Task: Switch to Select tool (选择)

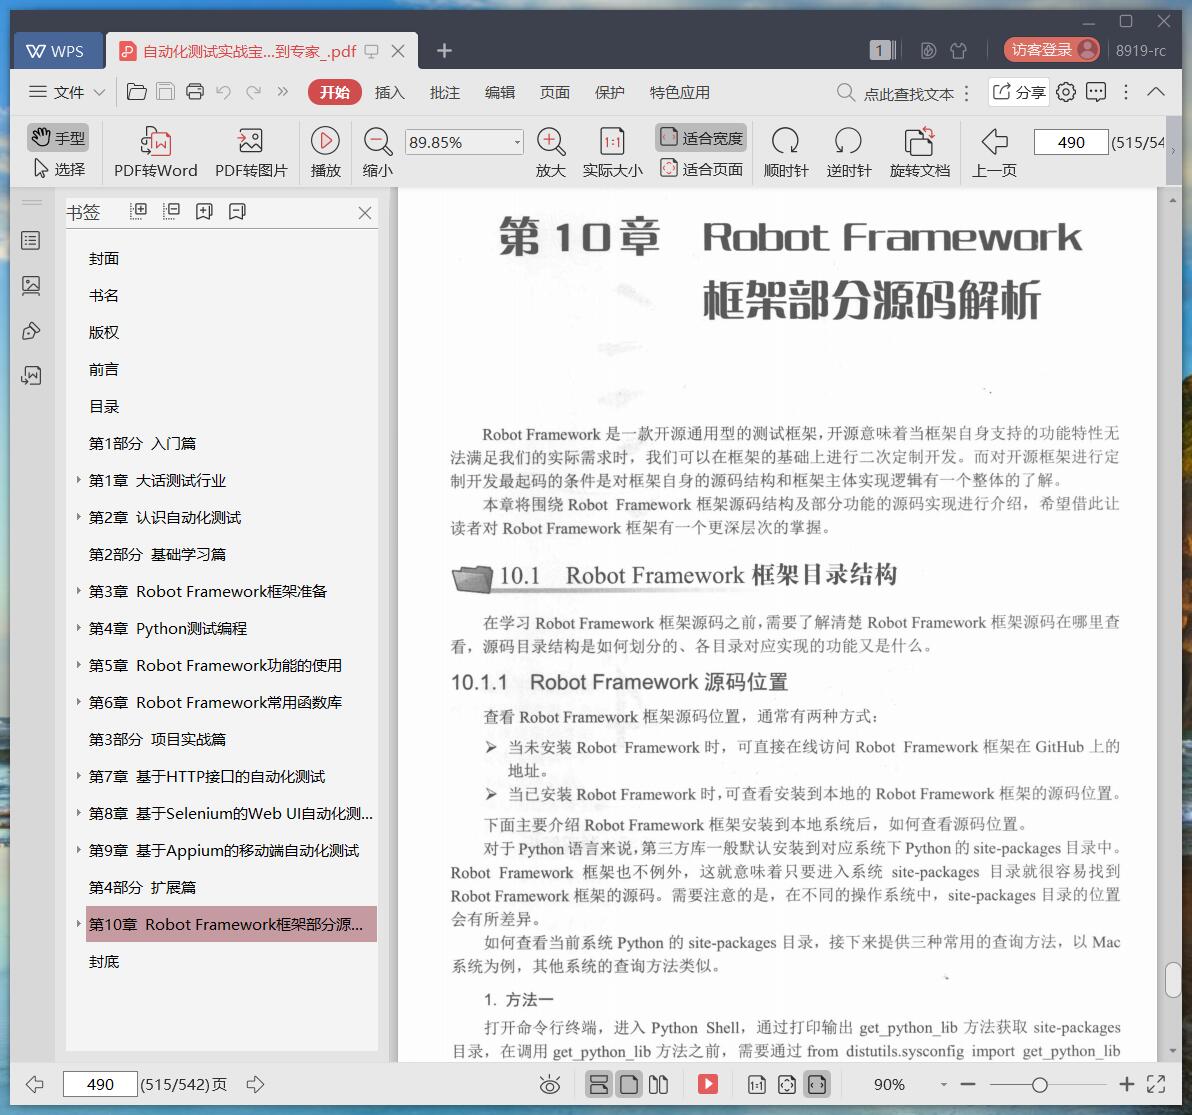Action: (x=59, y=169)
